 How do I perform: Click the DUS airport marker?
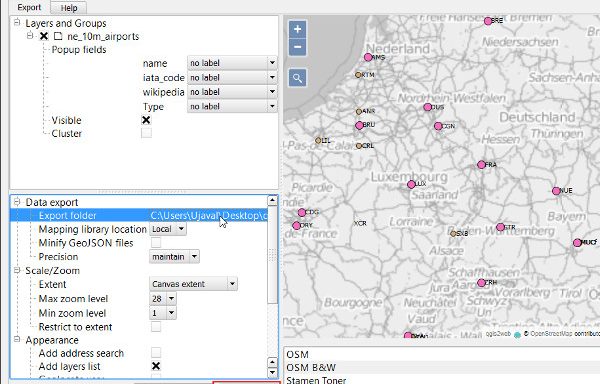tap(428, 107)
